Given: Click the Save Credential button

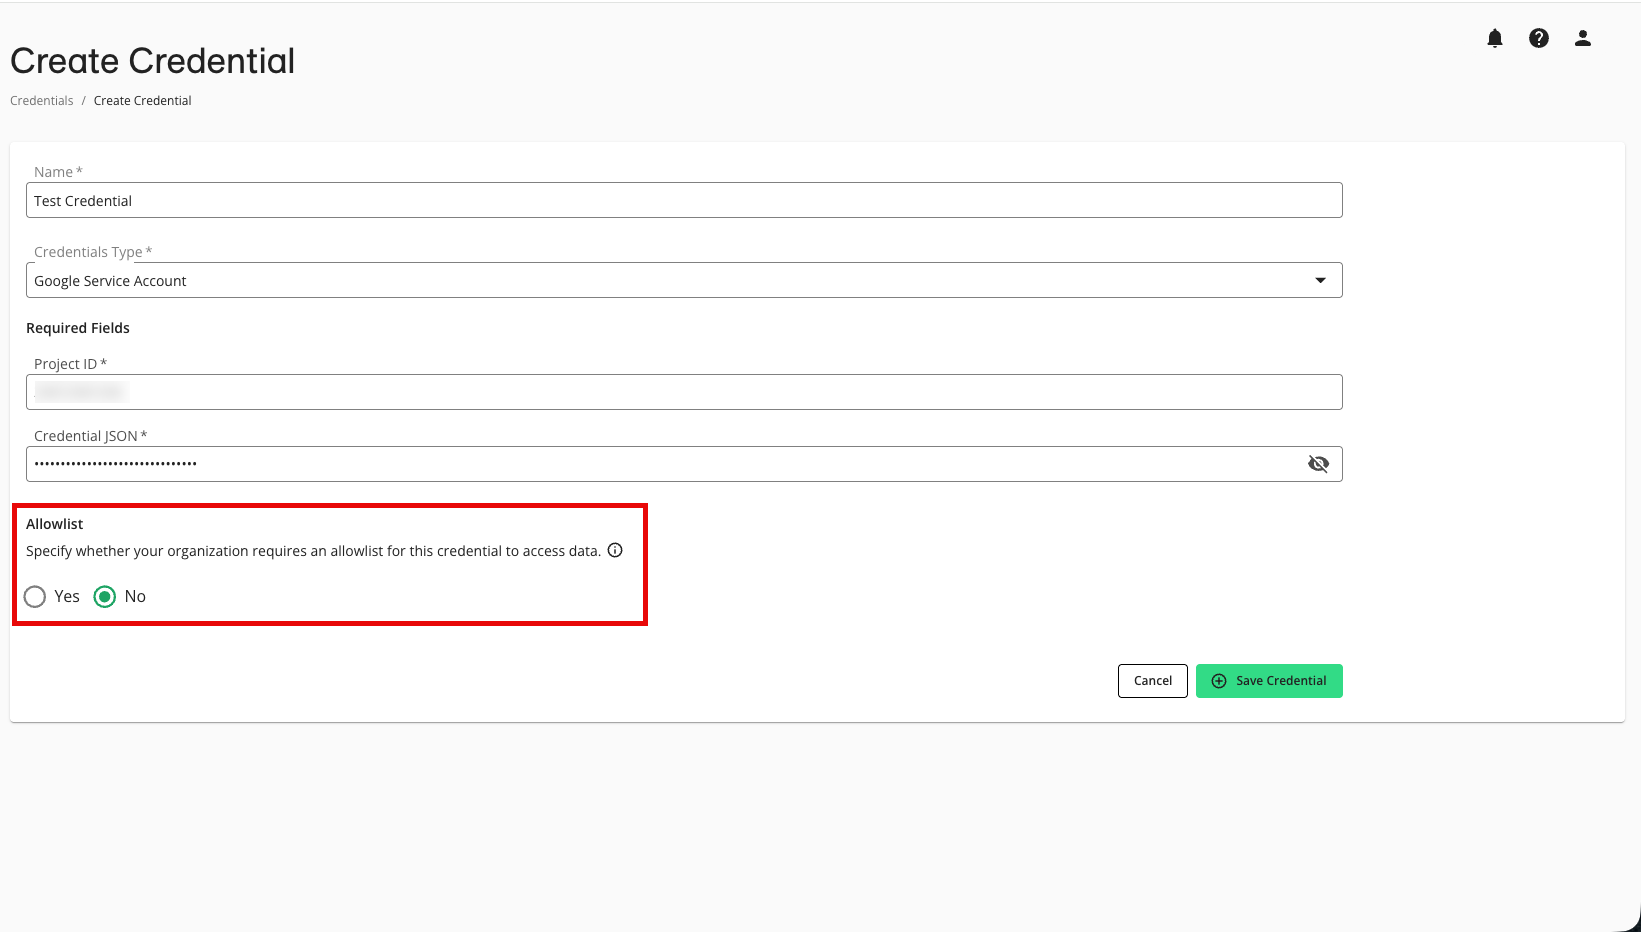Looking at the screenshot, I should [x=1269, y=681].
